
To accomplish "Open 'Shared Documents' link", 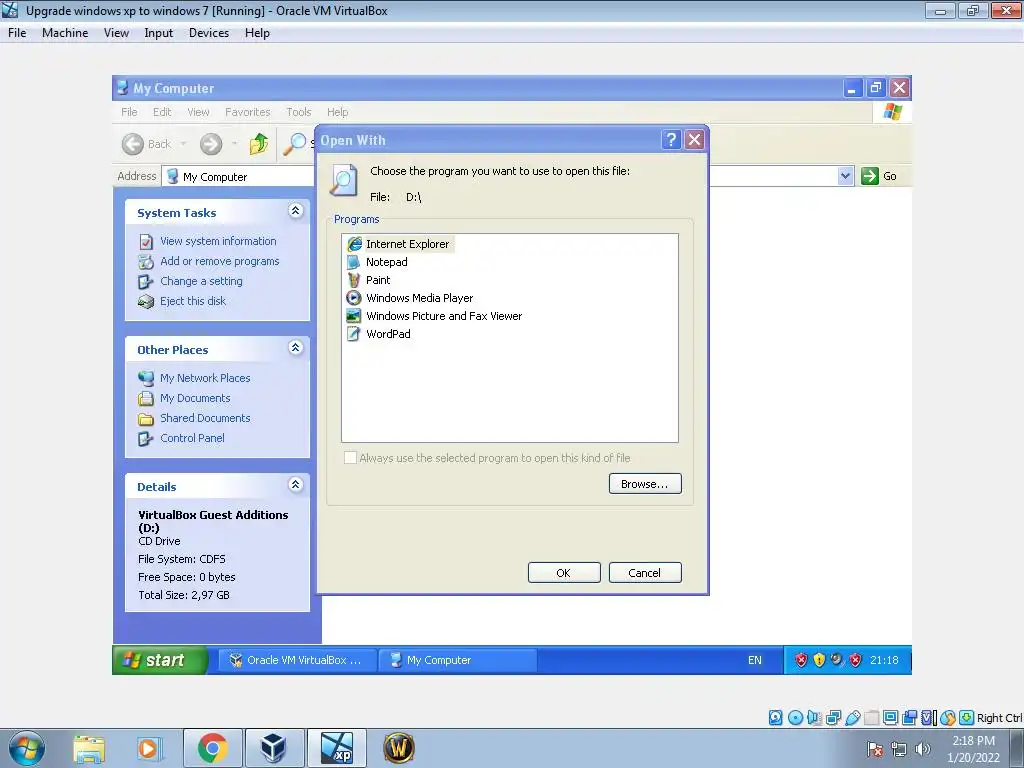I will pyautogui.click(x=205, y=418).
